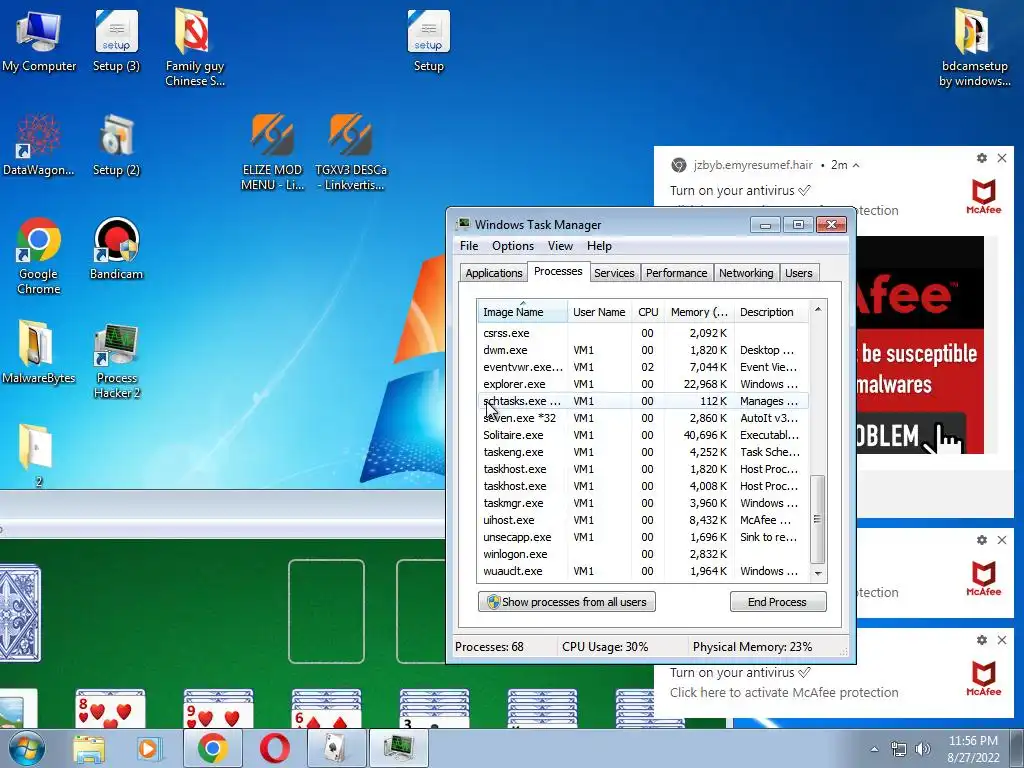Open Windows Explorer from taskbar
Viewport: 1024px width, 768px height.
tap(89, 748)
